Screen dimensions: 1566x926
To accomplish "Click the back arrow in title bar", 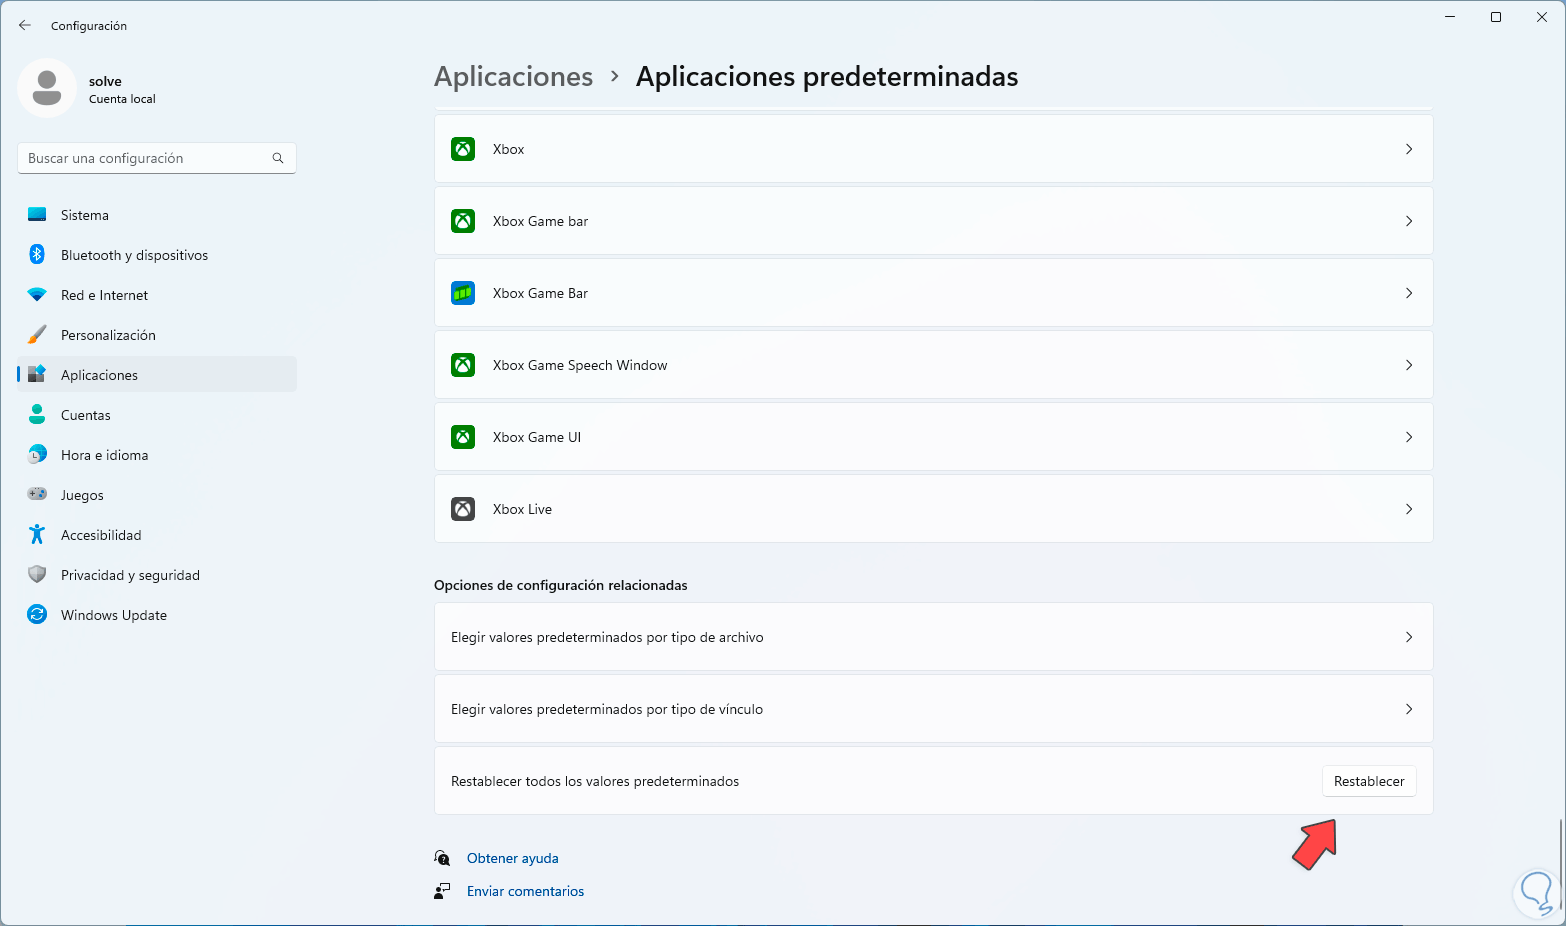I will tap(25, 25).
